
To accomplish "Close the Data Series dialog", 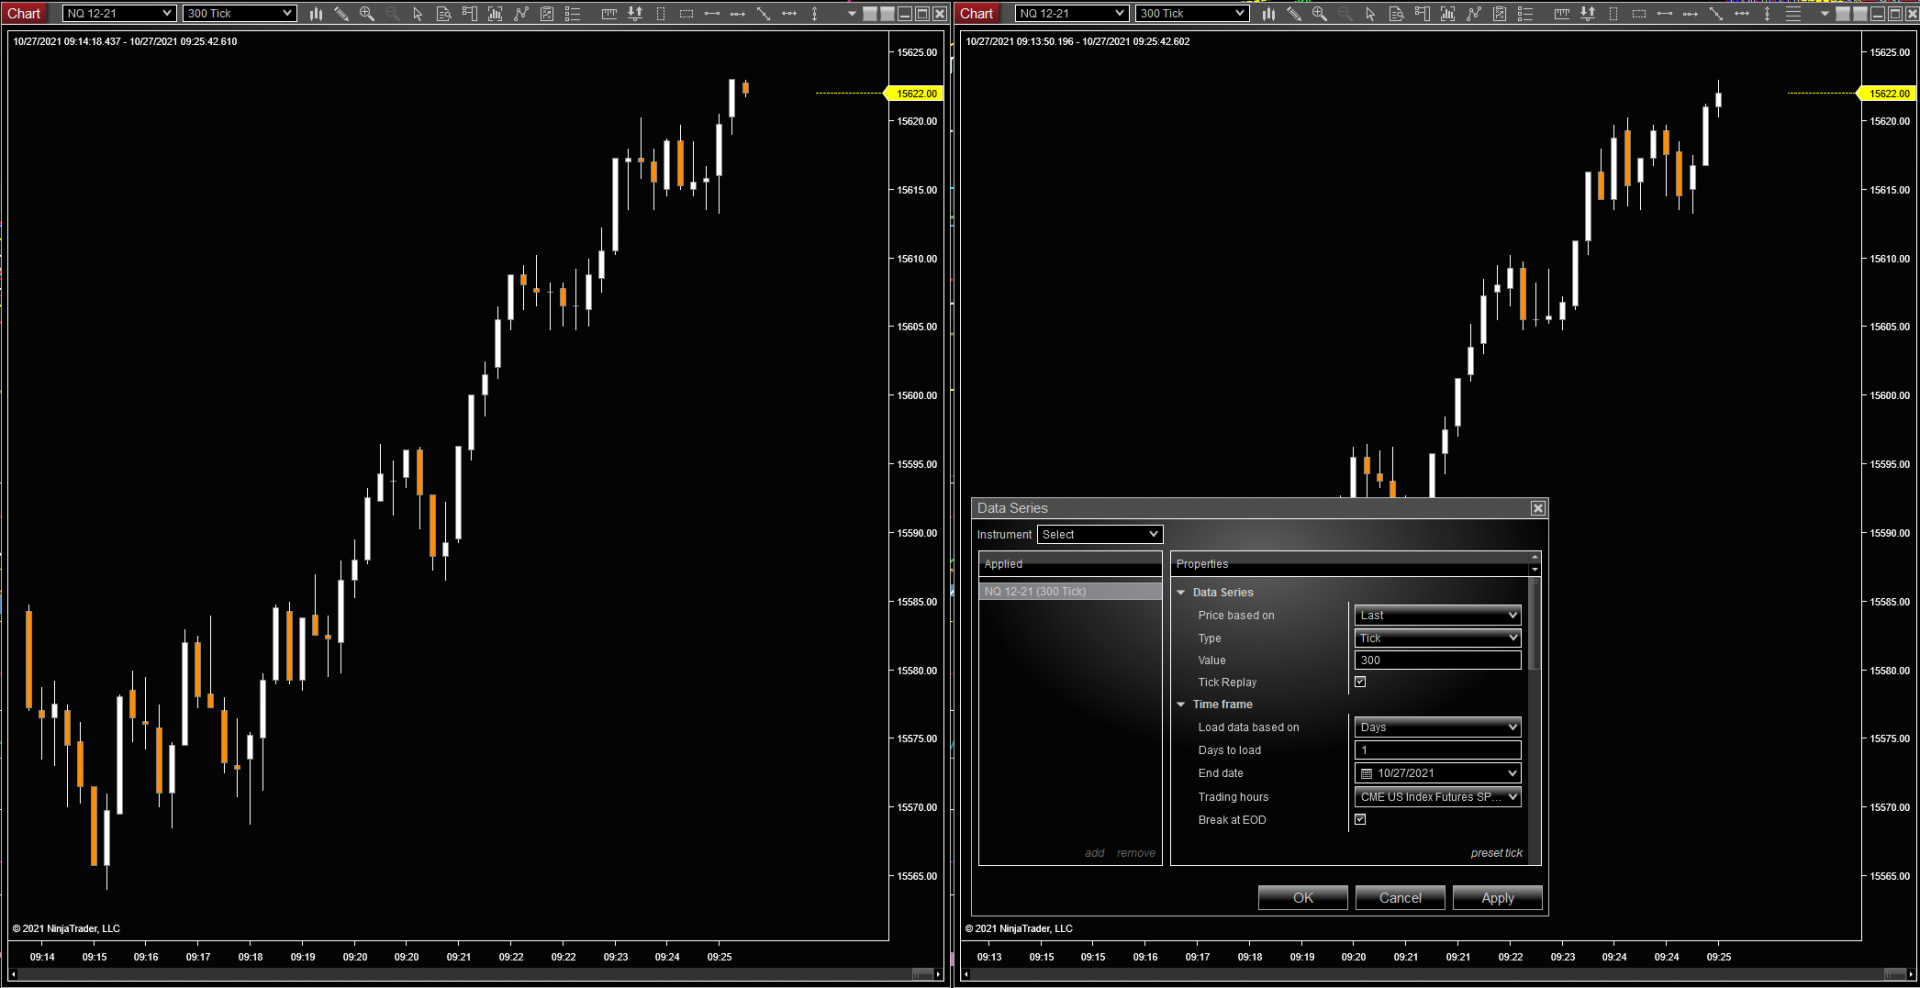I will tap(1538, 508).
